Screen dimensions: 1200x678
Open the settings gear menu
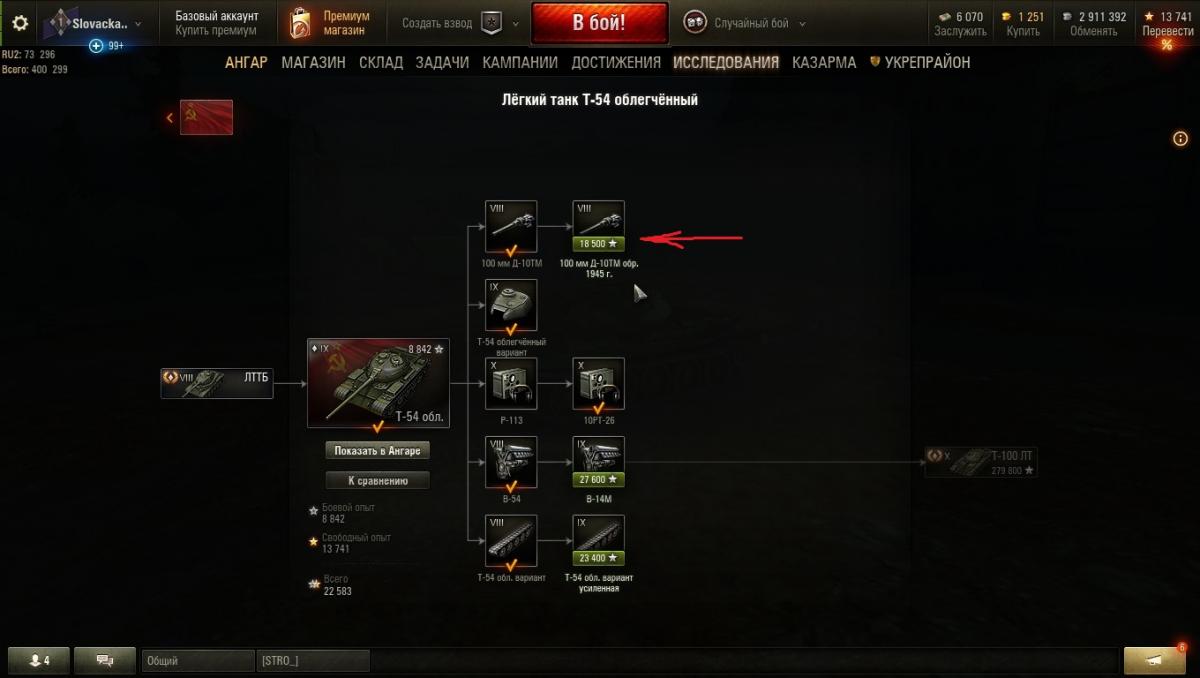(20, 23)
